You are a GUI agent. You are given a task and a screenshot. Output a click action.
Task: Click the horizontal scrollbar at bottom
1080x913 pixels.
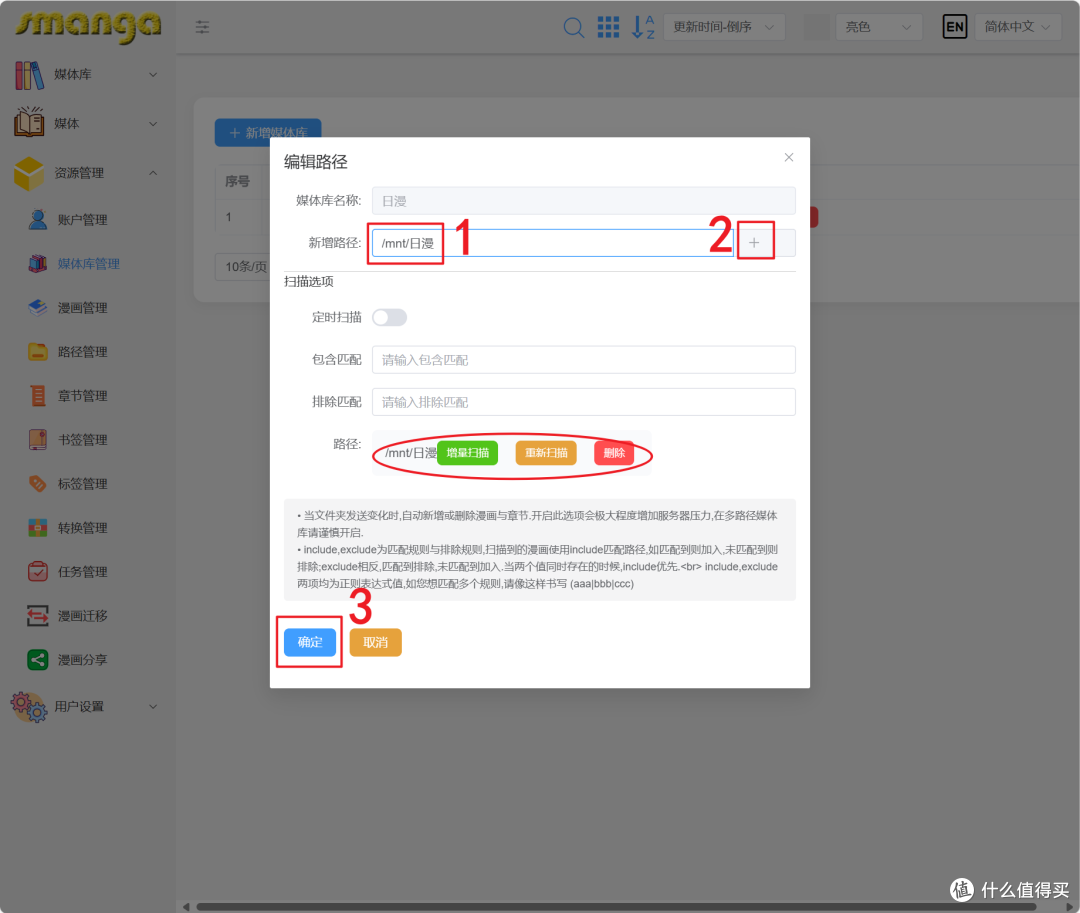tap(616, 907)
